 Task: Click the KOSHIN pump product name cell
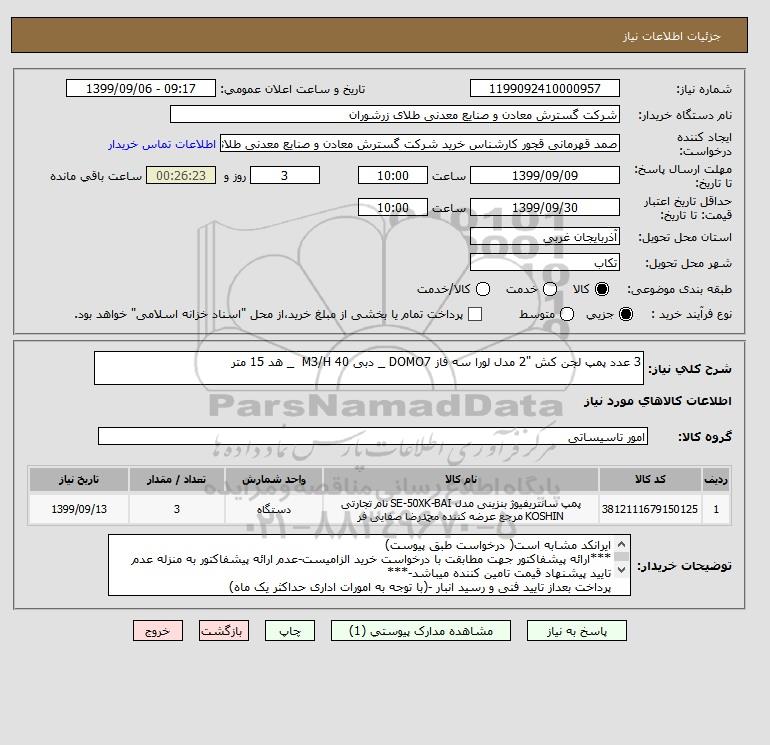pos(461,510)
